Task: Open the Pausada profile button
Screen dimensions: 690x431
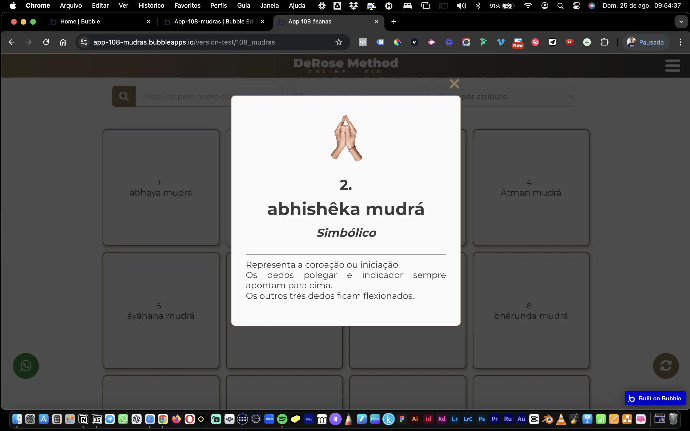Action: 645,42
